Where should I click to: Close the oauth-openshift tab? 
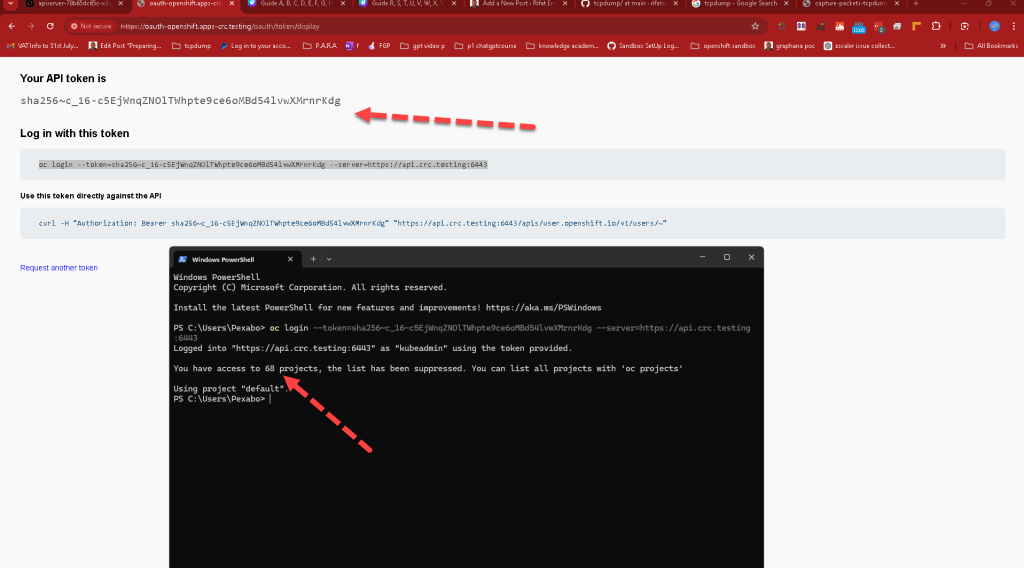coord(232,4)
